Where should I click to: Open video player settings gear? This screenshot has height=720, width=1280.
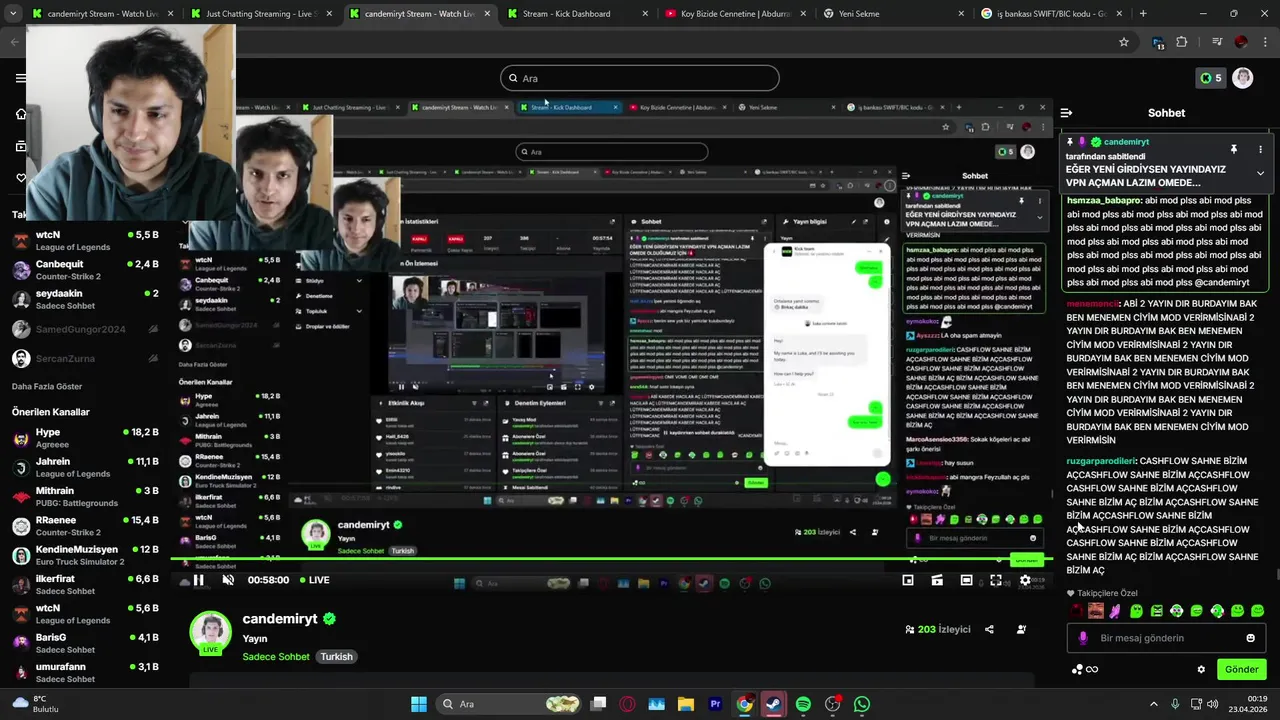coord(1025,580)
